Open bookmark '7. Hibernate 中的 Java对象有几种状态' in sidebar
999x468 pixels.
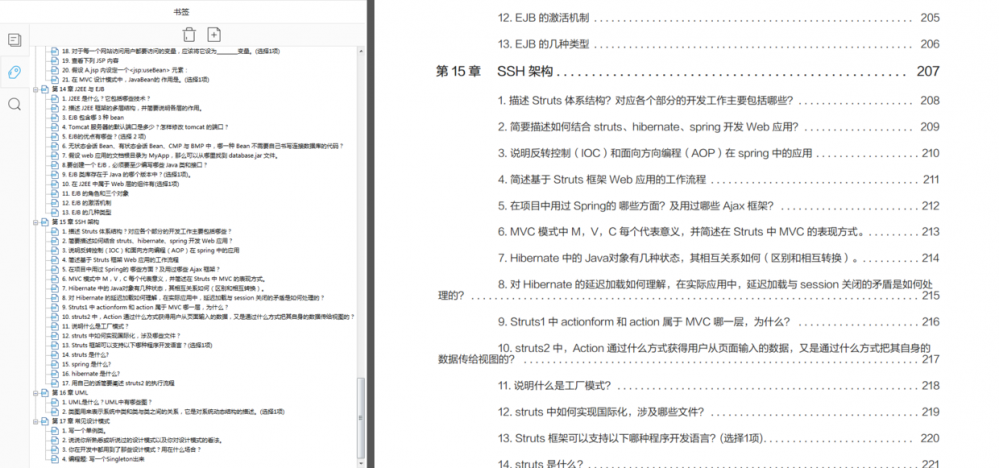(x=163, y=288)
